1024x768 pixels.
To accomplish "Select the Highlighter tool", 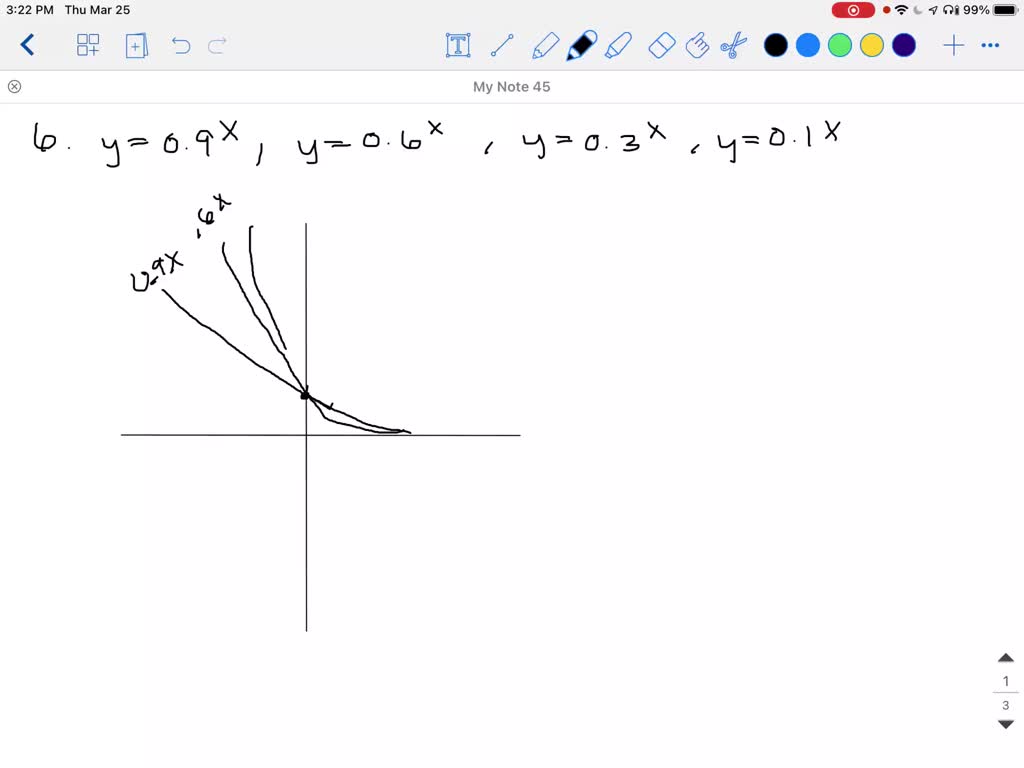I will [x=620, y=45].
